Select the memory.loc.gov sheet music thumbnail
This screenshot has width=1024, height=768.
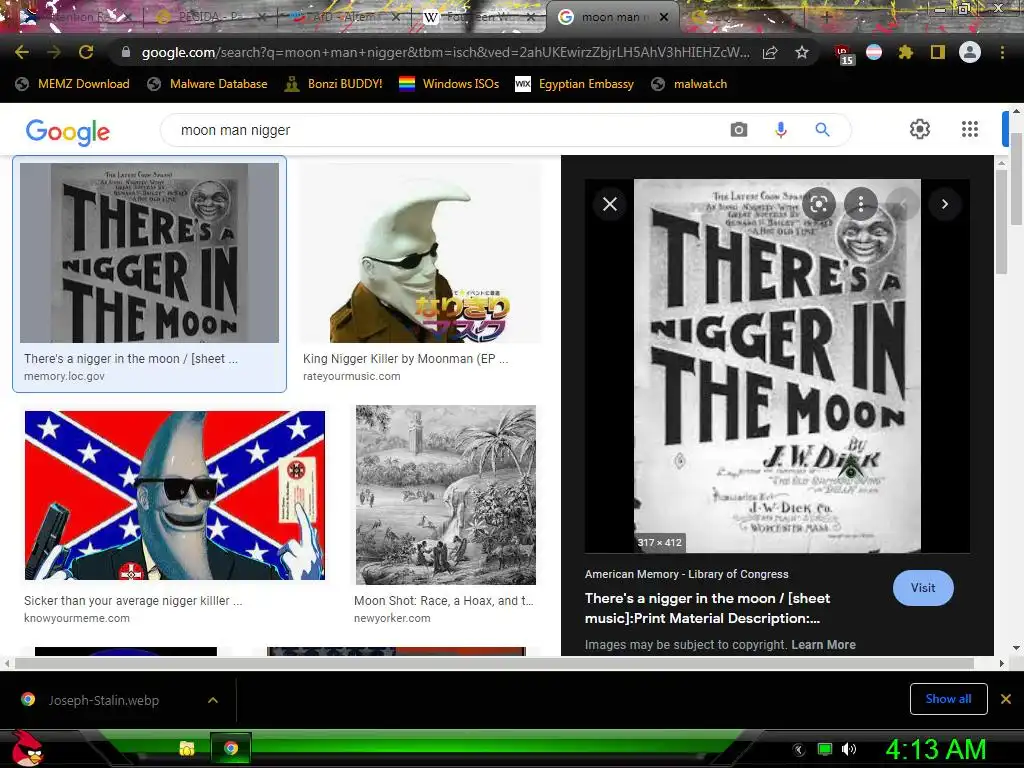150,253
